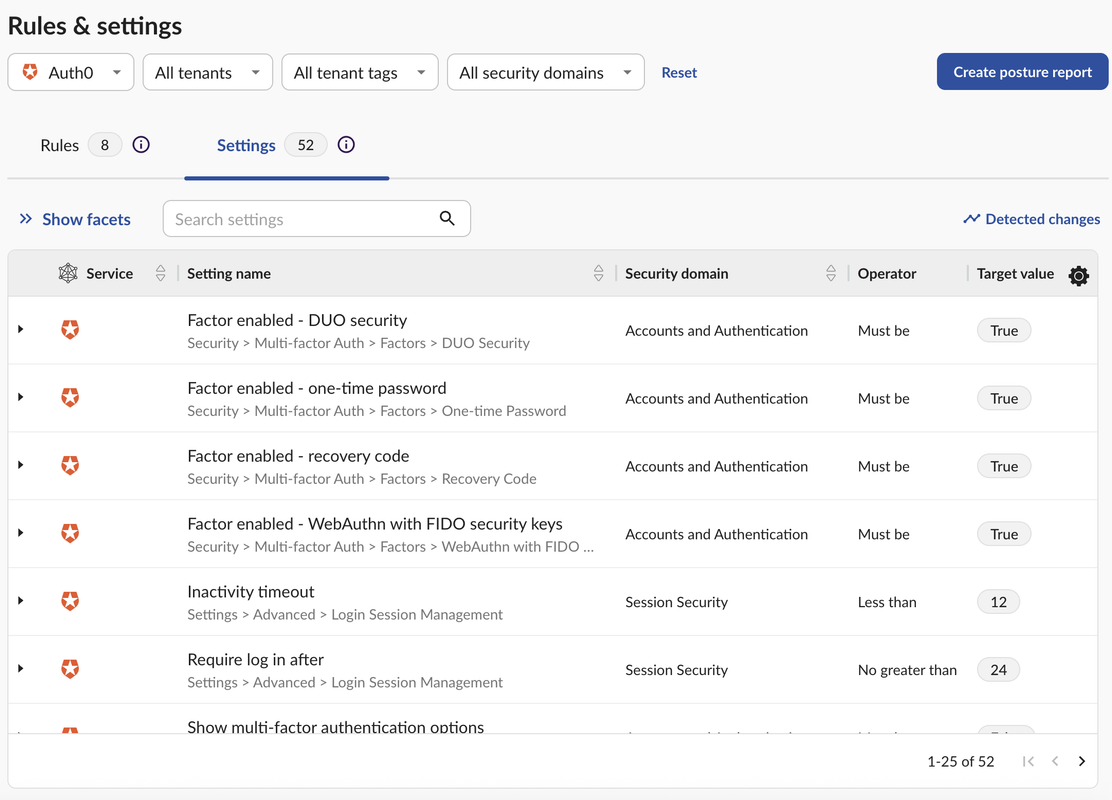Click Create posture report button
The width and height of the screenshot is (1112, 800).
pyautogui.click(x=1022, y=72)
